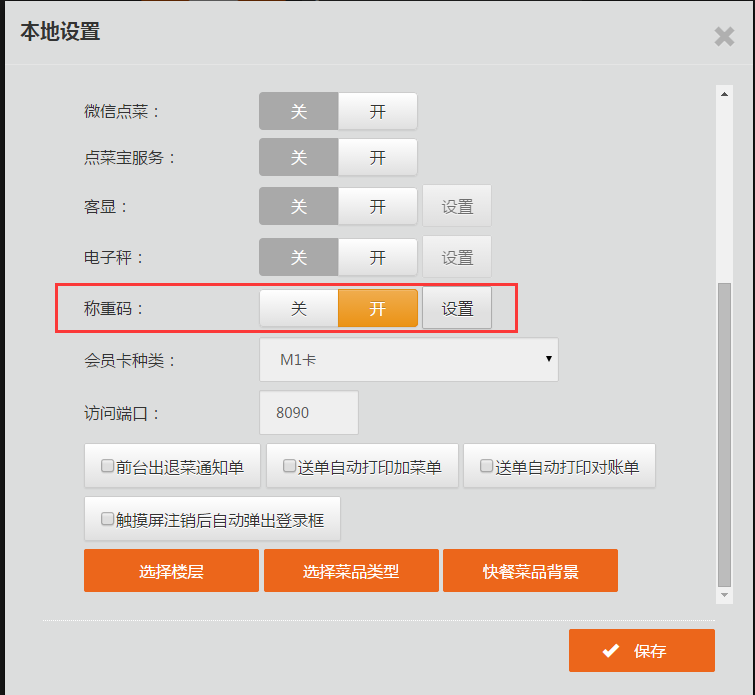Set 点菜宝服务 to 关
The image size is (755, 695).
coord(299,157)
